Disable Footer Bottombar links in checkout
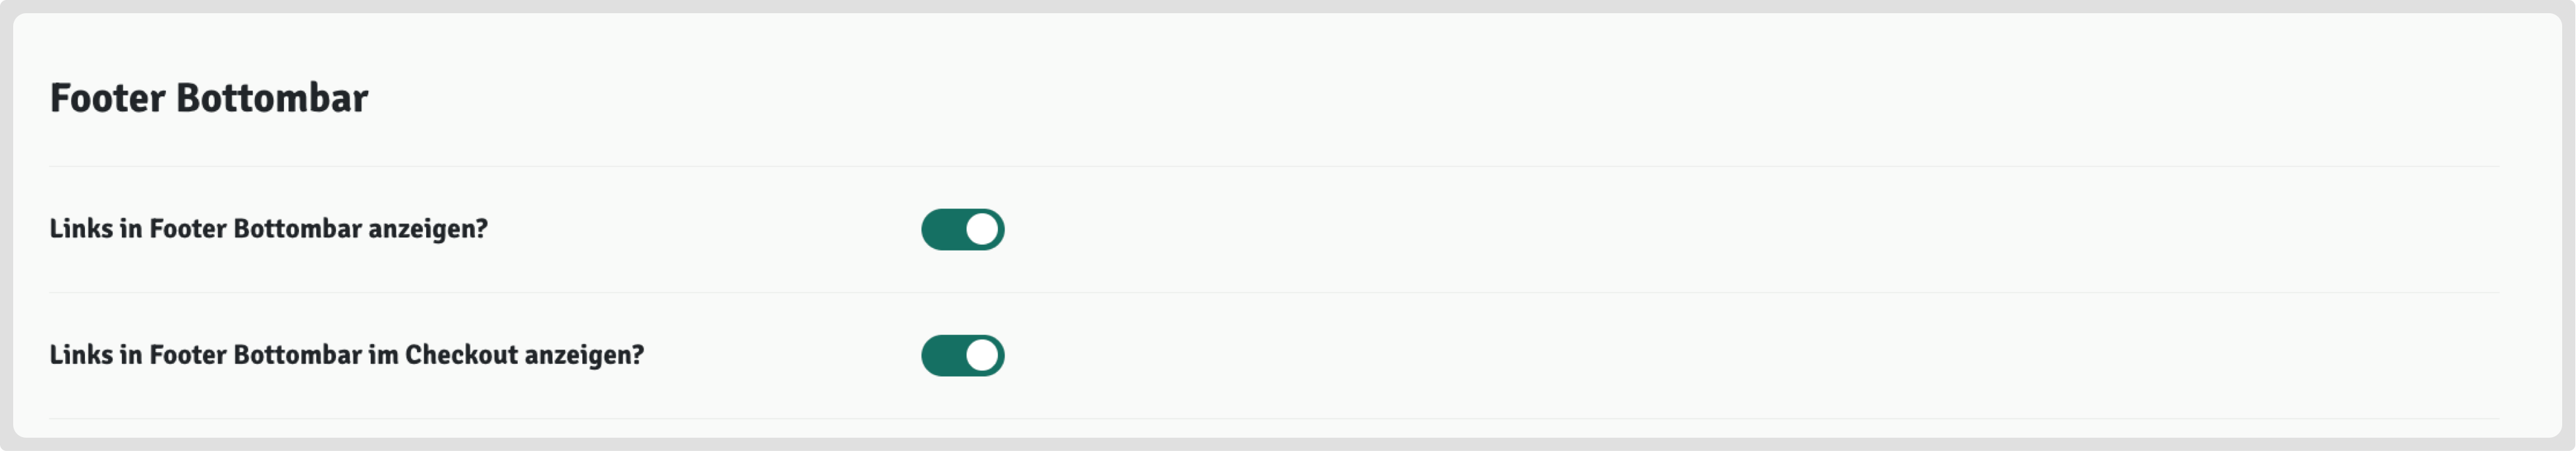 pos(962,355)
